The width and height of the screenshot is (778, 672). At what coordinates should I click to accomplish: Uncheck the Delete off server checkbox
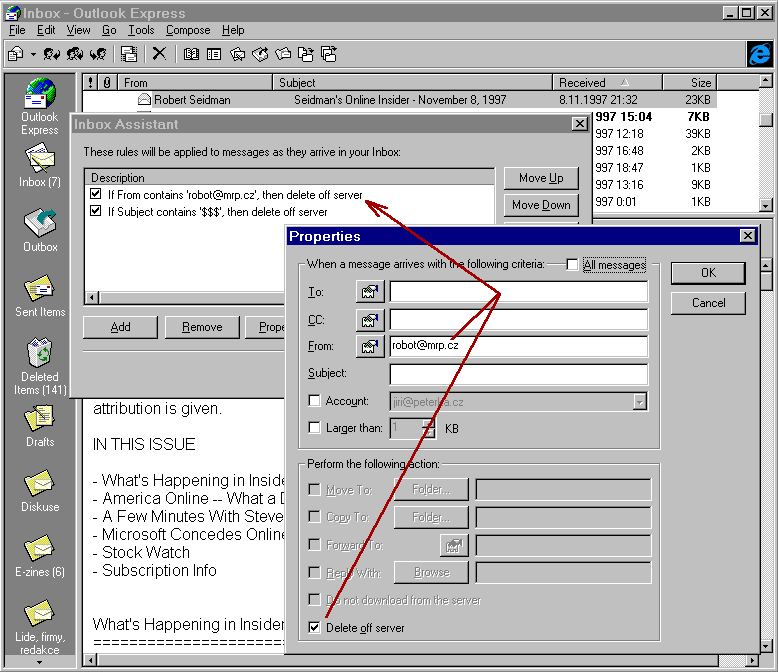pos(315,628)
